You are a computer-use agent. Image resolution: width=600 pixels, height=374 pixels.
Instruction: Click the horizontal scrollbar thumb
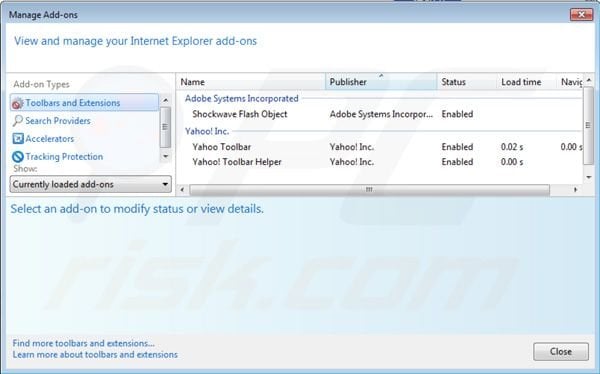(369, 189)
